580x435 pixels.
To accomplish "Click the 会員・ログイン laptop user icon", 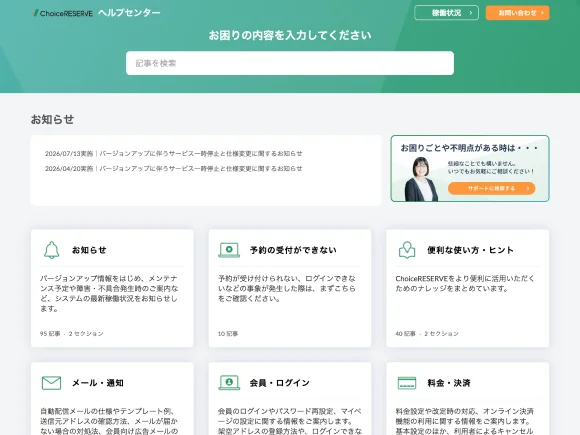I will 229,383.
